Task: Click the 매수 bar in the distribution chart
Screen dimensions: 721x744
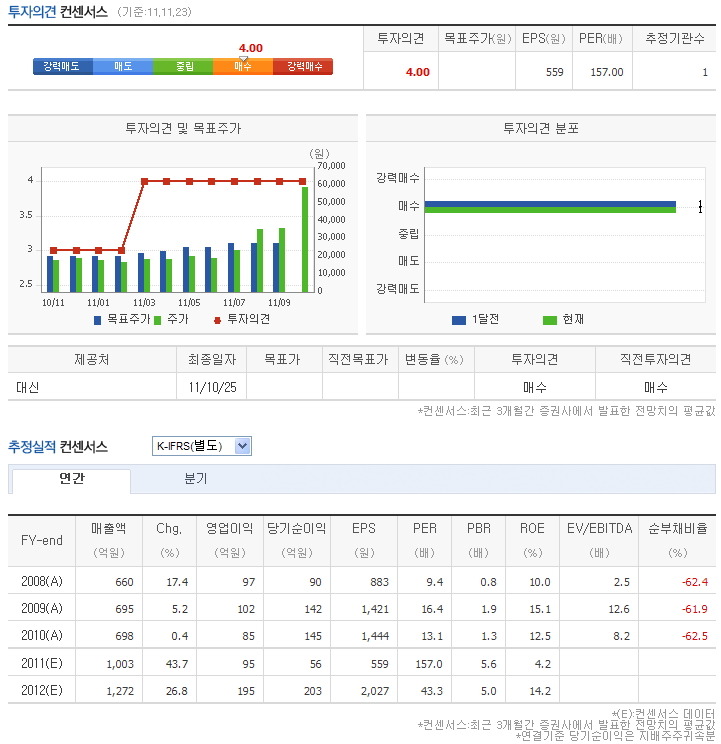Action: (x=550, y=206)
